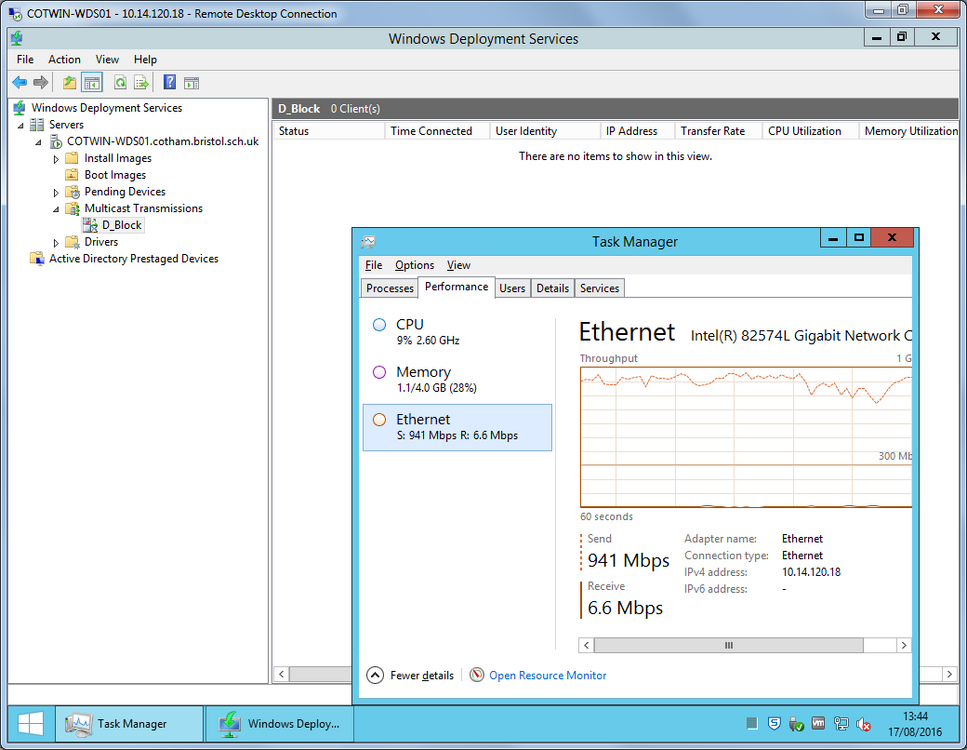Click the Open Resource Monitor link
Screen dimensions: 967x750
[x=548, y=675]
